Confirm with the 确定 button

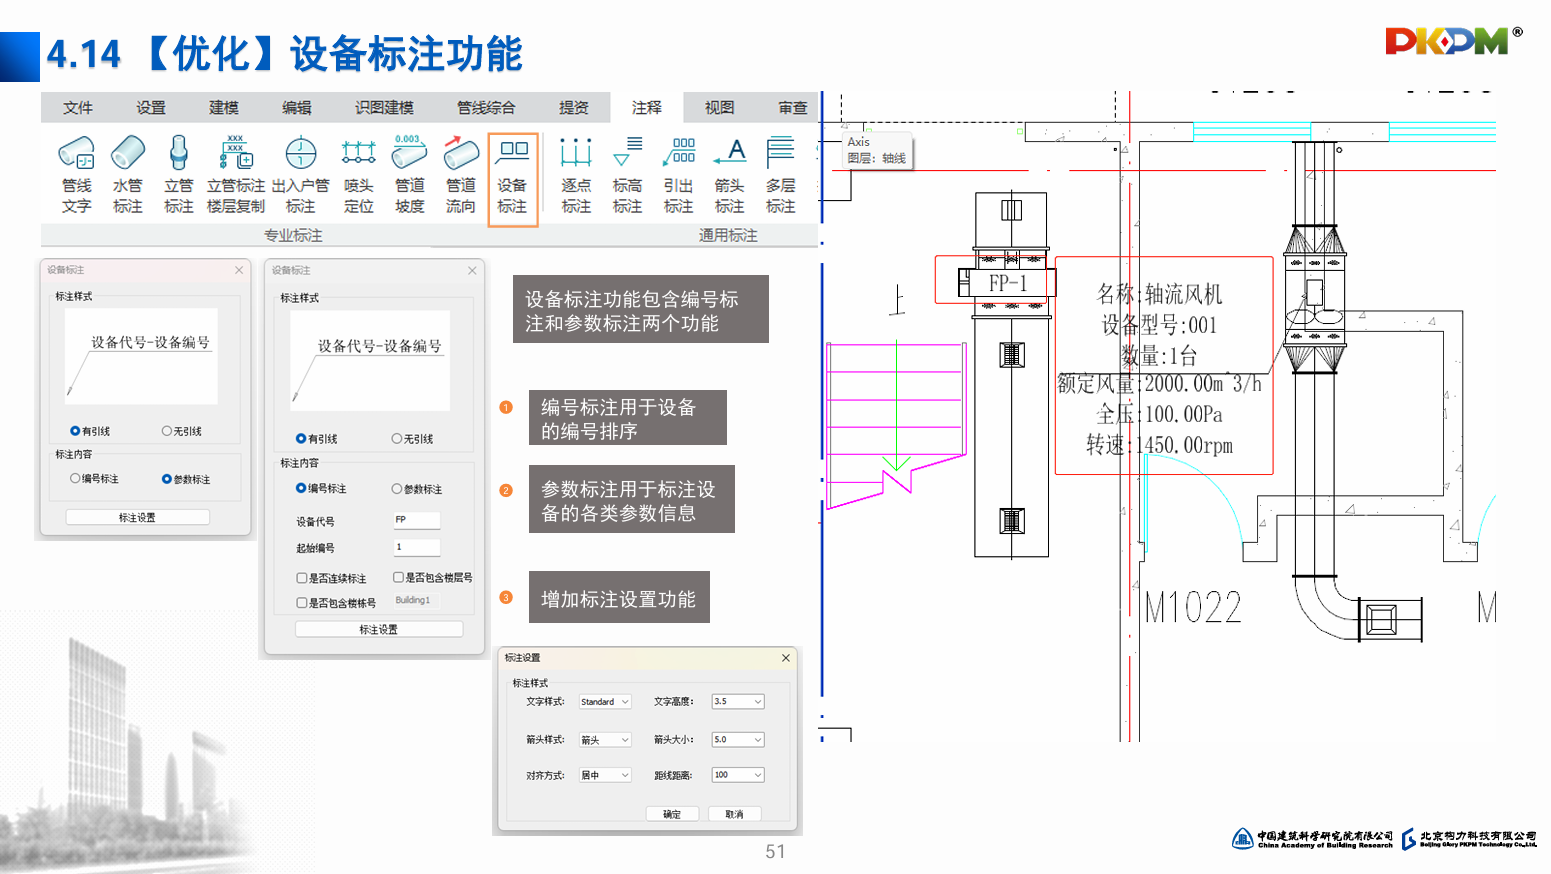tap(672, 814)
